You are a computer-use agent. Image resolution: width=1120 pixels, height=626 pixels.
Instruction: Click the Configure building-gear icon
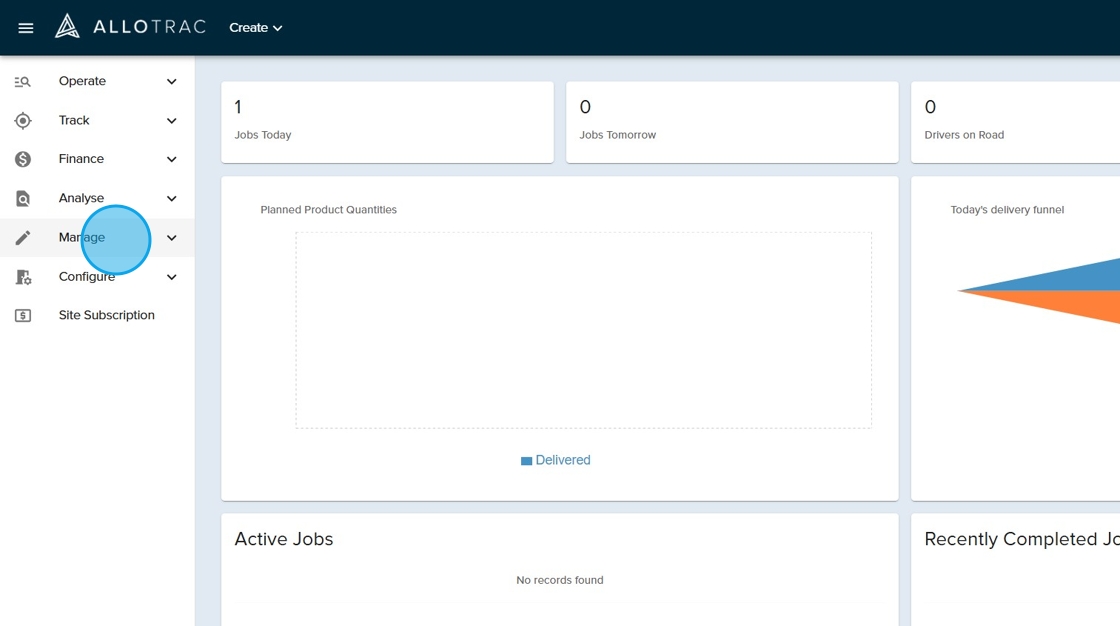(x=23, y=277)
